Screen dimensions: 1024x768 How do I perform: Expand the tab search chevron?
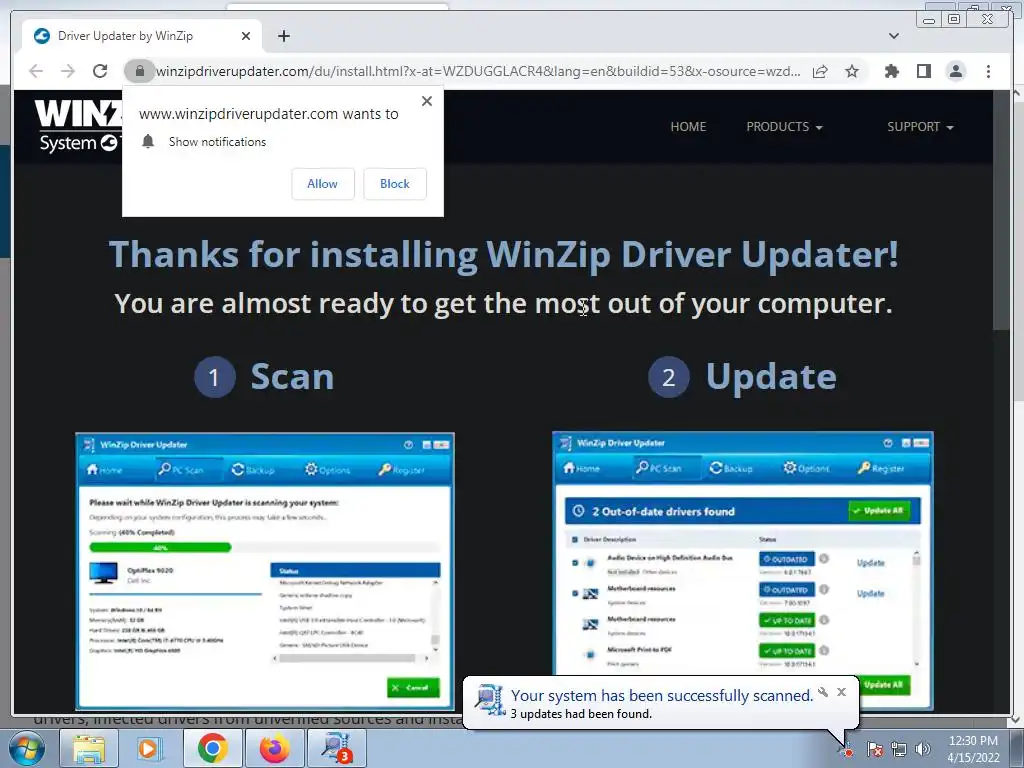894,36
